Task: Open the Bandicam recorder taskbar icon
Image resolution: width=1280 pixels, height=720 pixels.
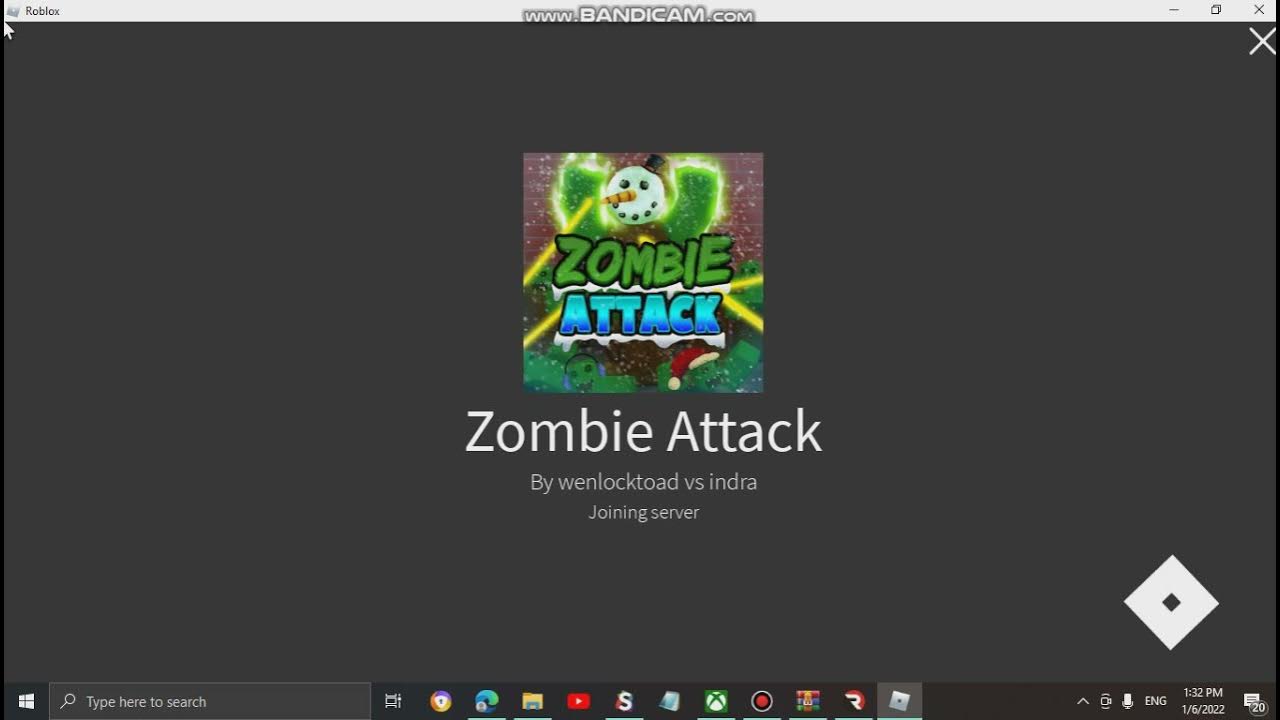Action: pos(762,701)
